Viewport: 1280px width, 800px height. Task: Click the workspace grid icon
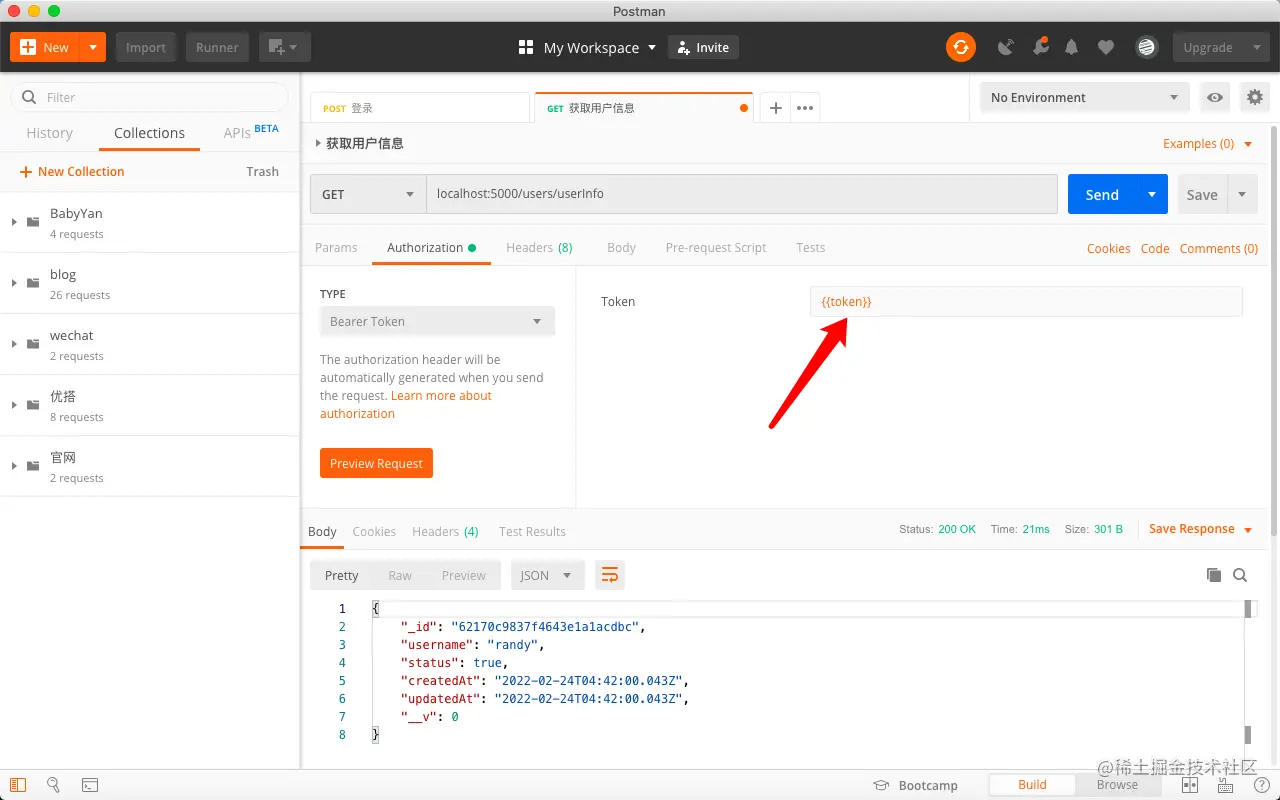pyautogui.click(x=526, y=47)
